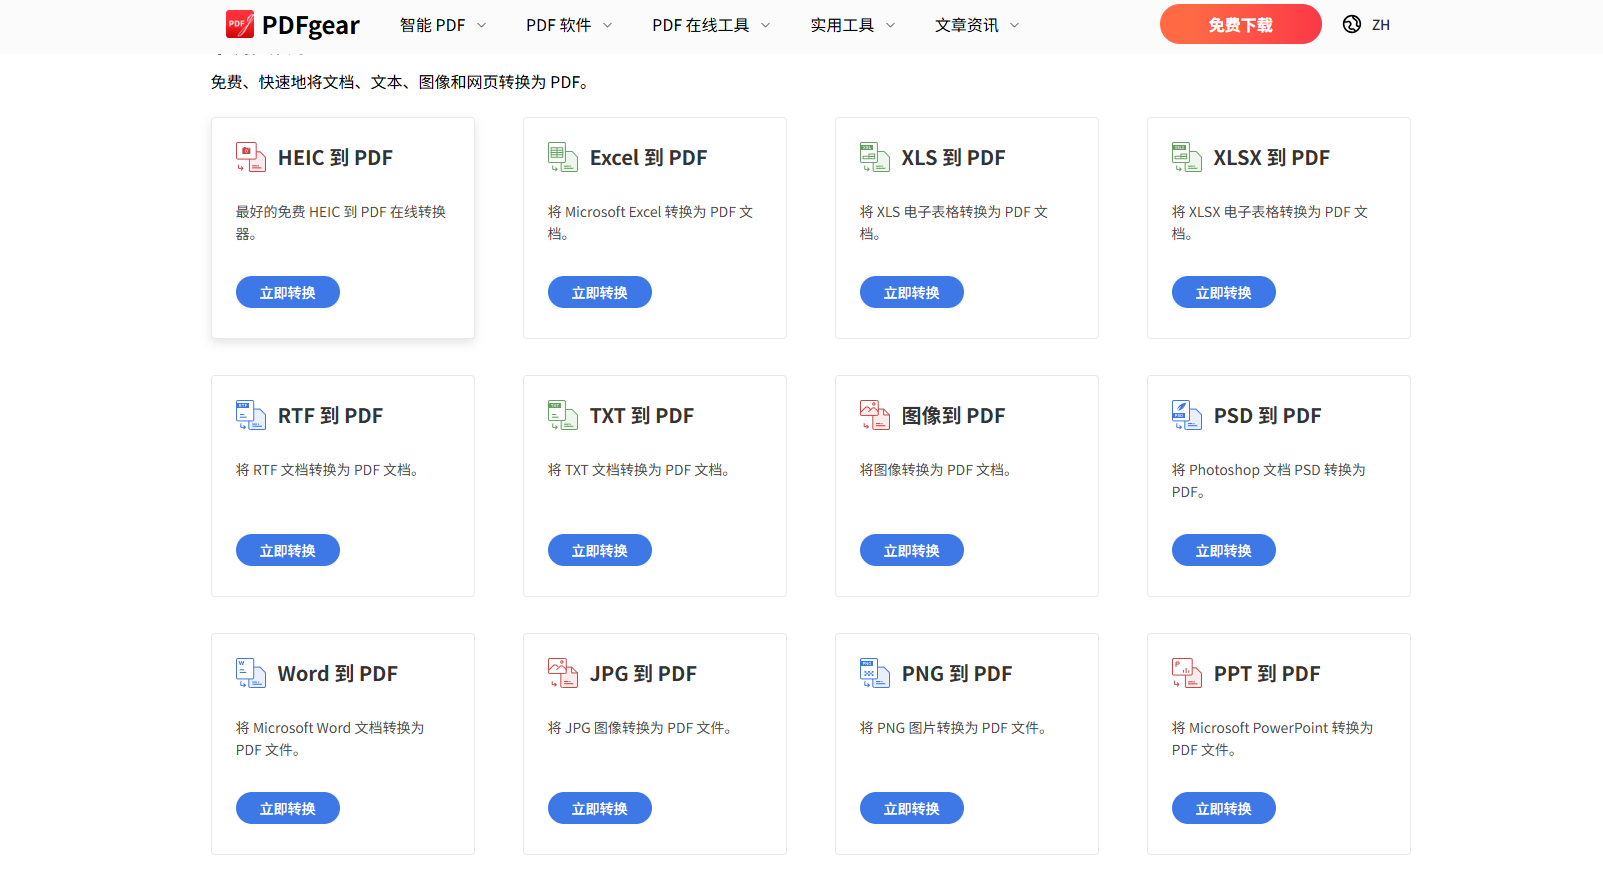Expand the PDF 在线工具 dropdown chevron
Image resolution: width=1603 pixels, height=887 pixels.
tap(766, 25)
